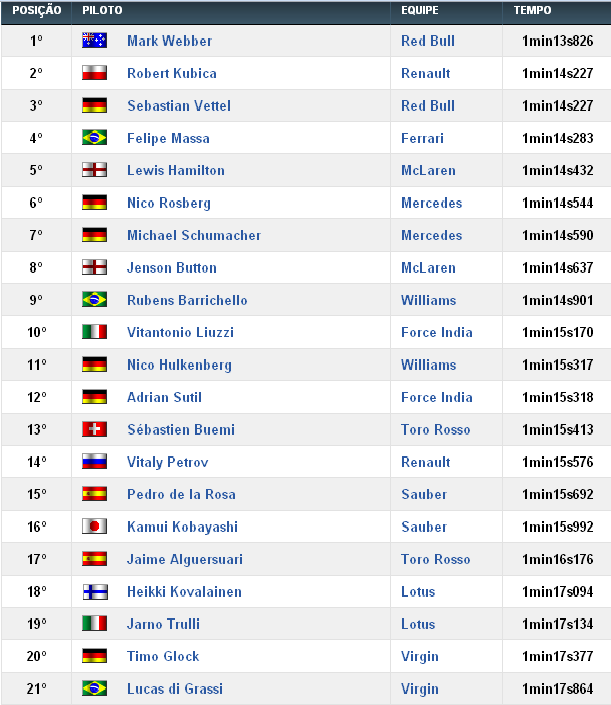Click the TEMPO column header

click(532, 10)
